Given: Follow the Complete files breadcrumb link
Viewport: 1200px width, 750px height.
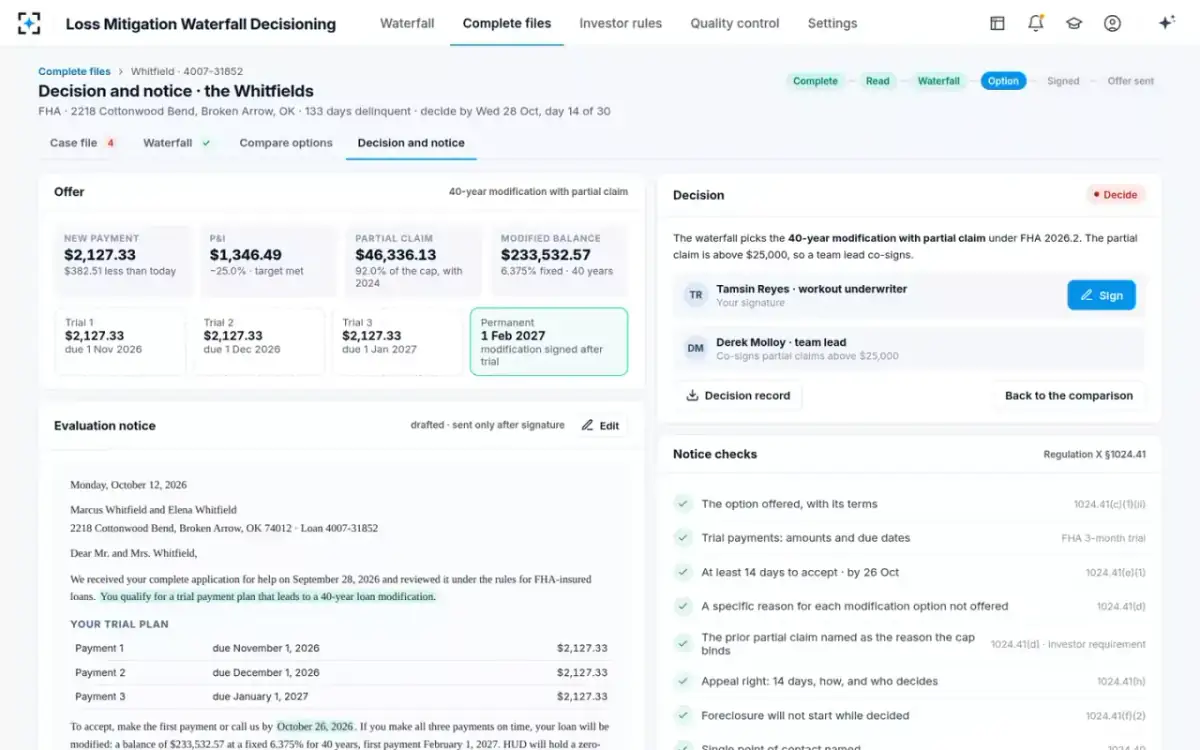Looking at the screenshot, I should [x=75, y=72].
